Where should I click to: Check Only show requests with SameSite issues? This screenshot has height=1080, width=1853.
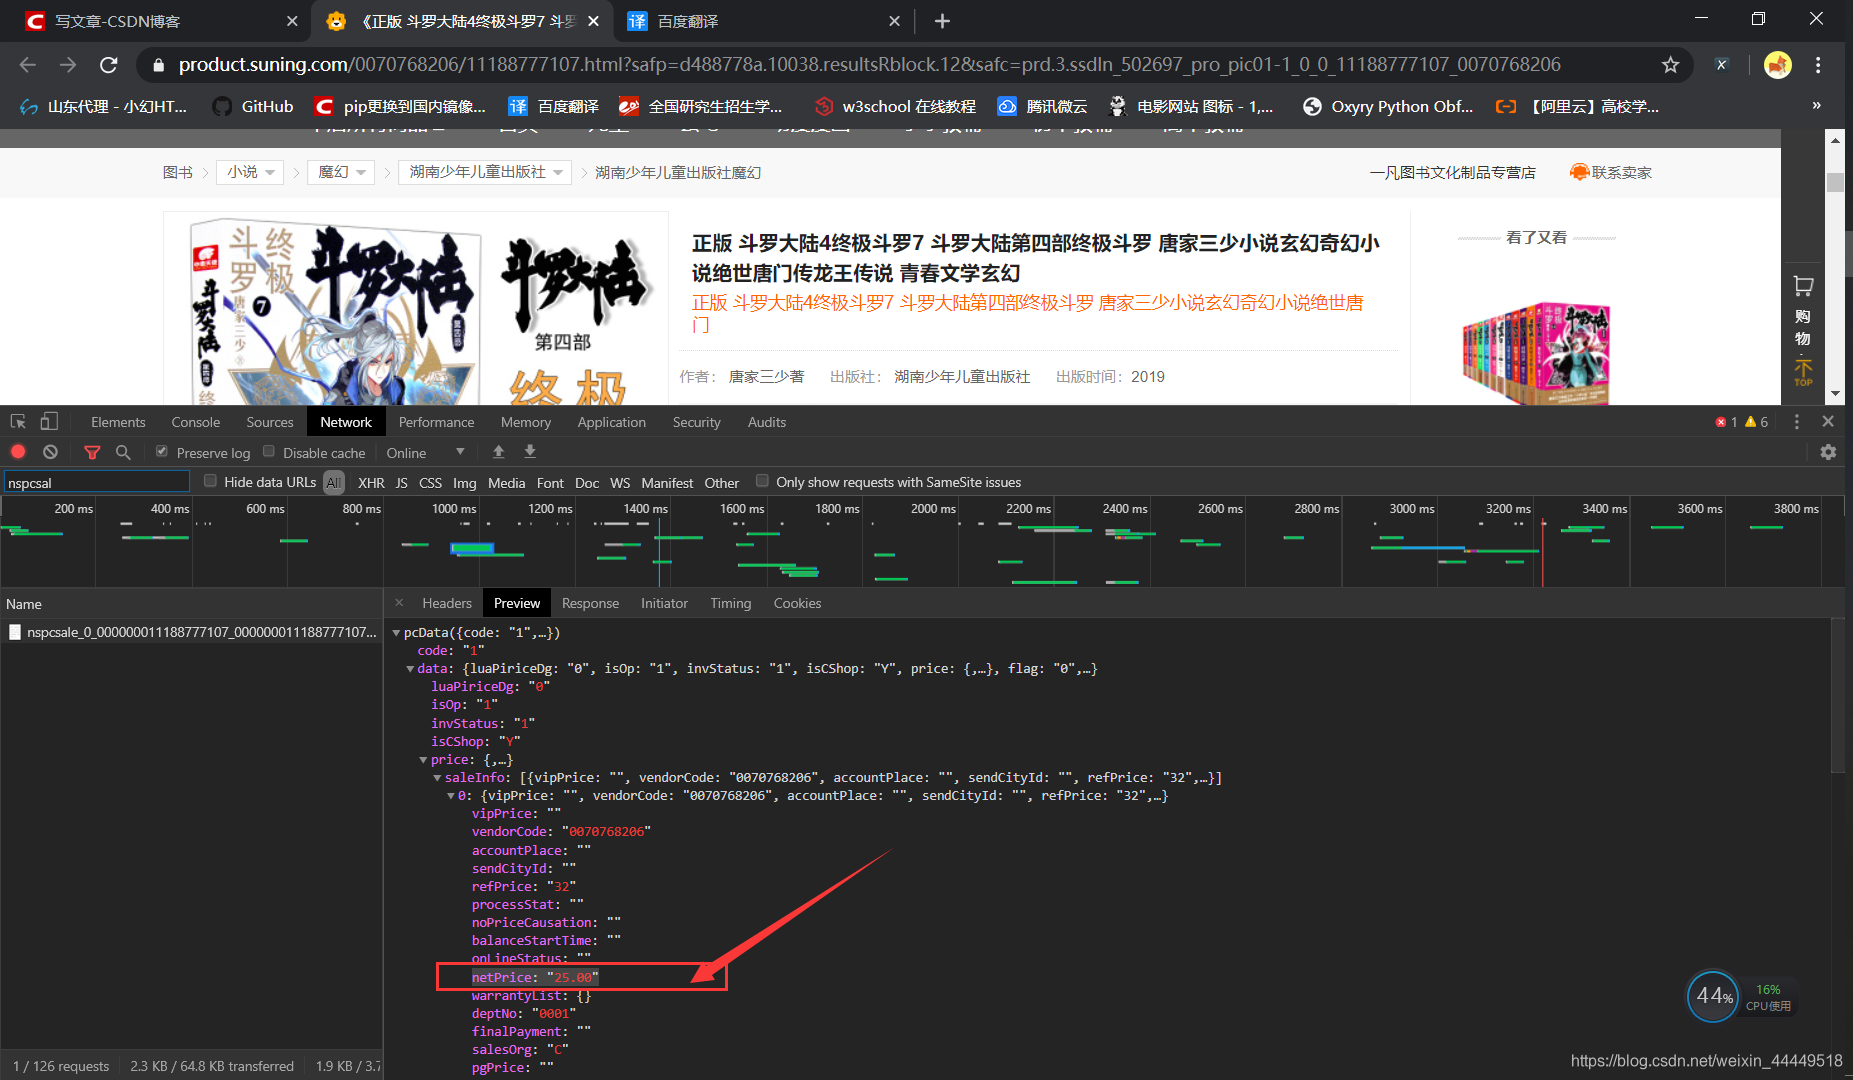(x=762, y=481)
